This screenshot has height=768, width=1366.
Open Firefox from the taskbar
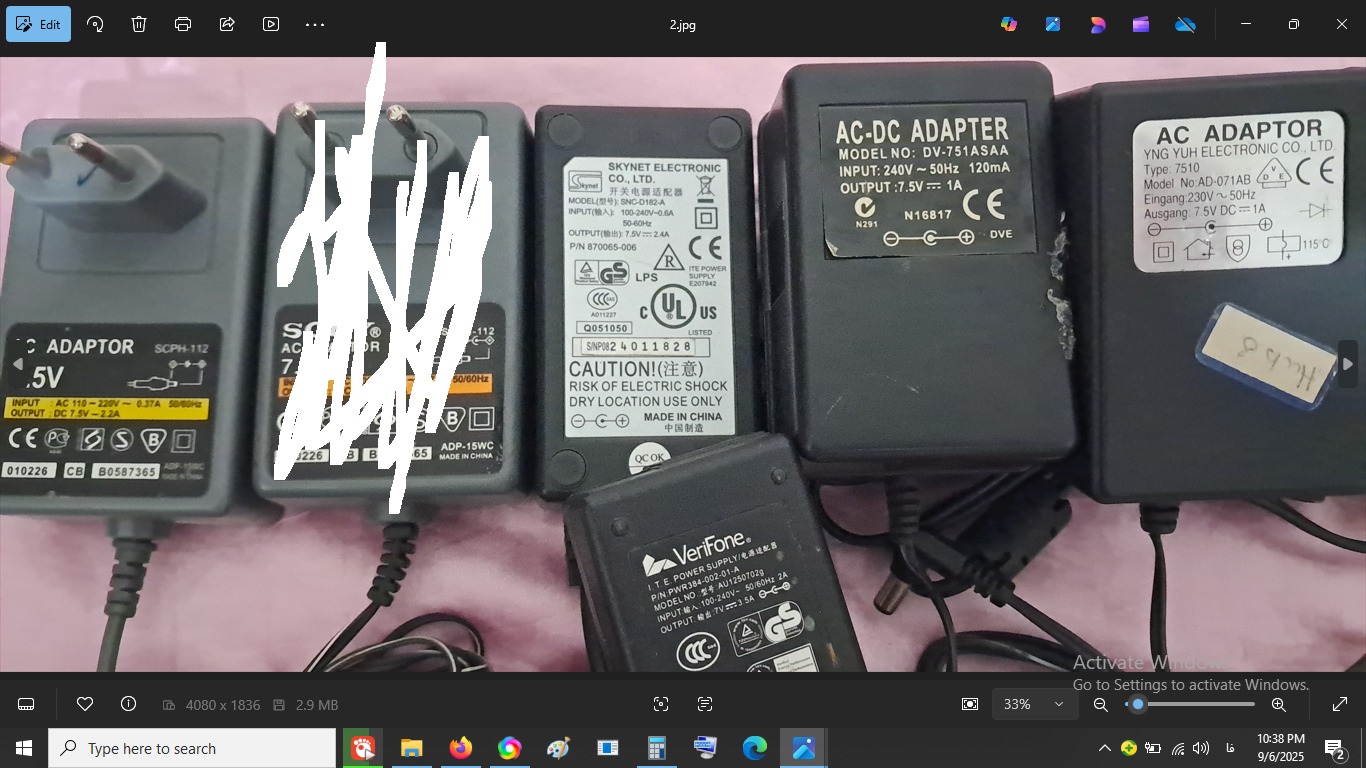(x=460, y=748)
